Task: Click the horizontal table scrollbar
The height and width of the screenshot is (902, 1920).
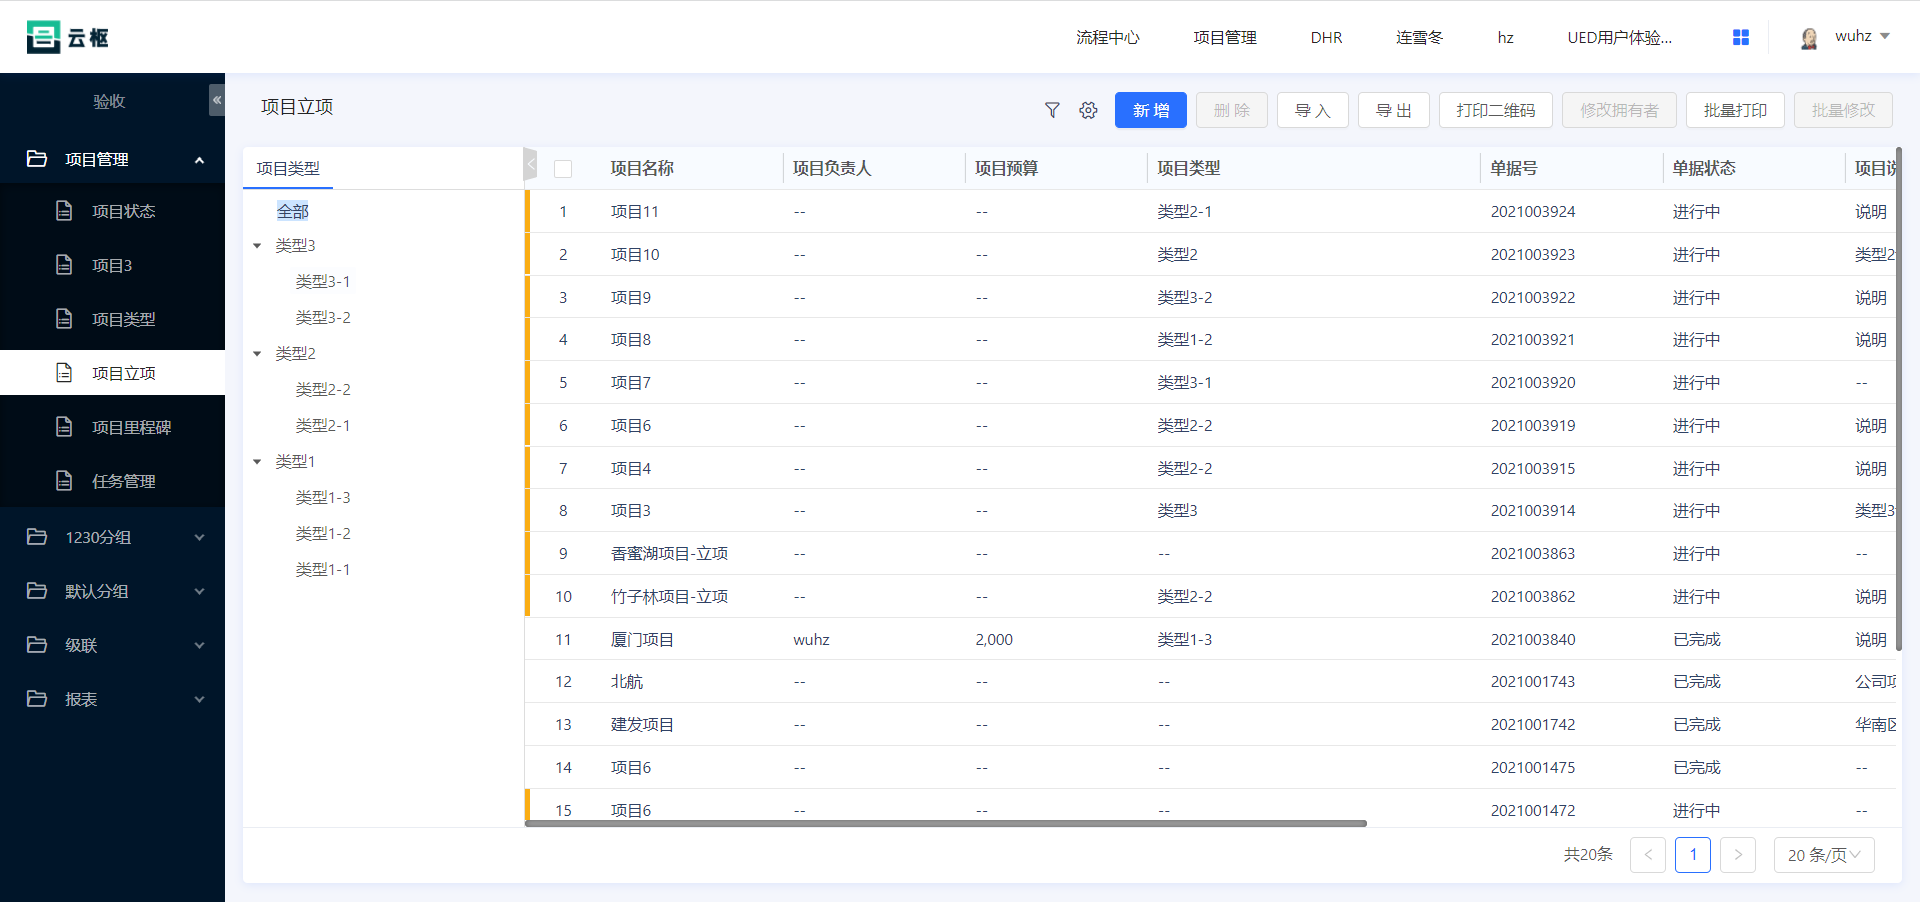Action: pyautogui.click(x=946, y=824)
